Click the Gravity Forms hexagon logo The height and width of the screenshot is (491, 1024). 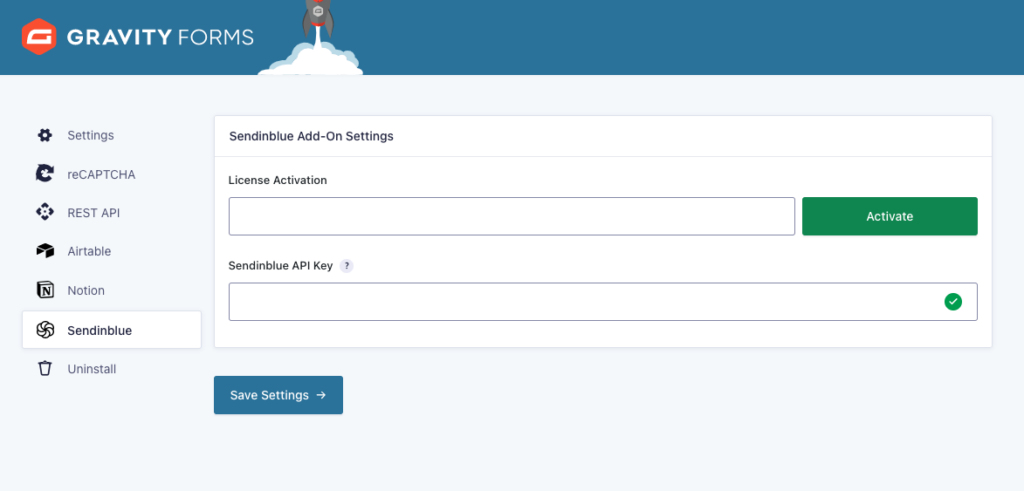coord(39,37)
